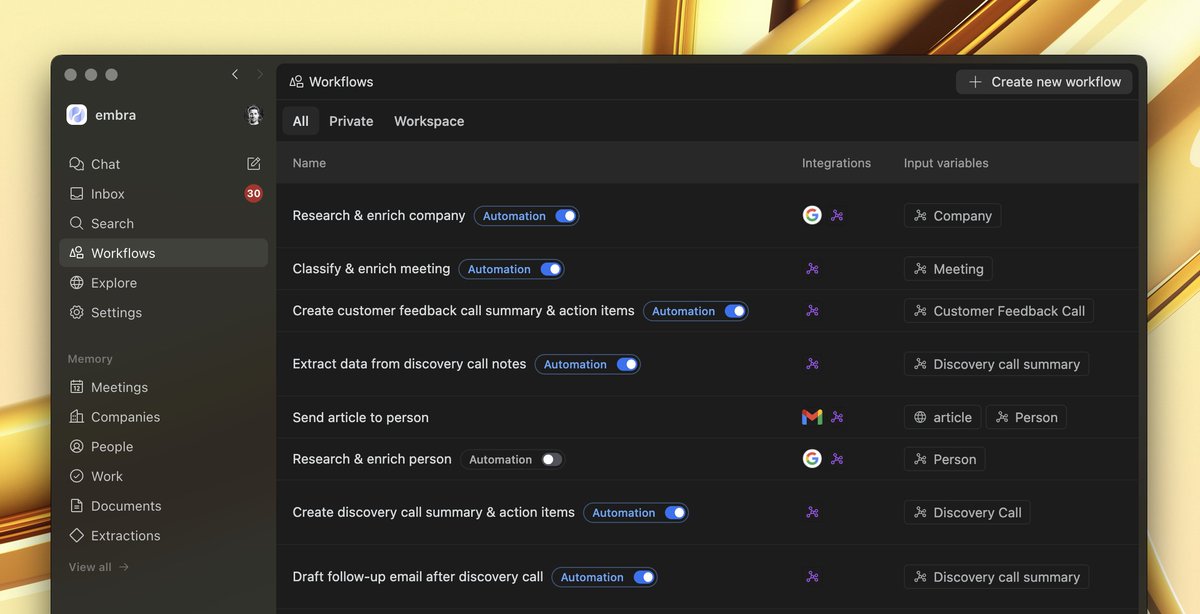Click purple integration icon in Classify & enrich meeting row
The width and height of the screenshot is (1200, 614).
pyautogui.click(x=812, y=269)
